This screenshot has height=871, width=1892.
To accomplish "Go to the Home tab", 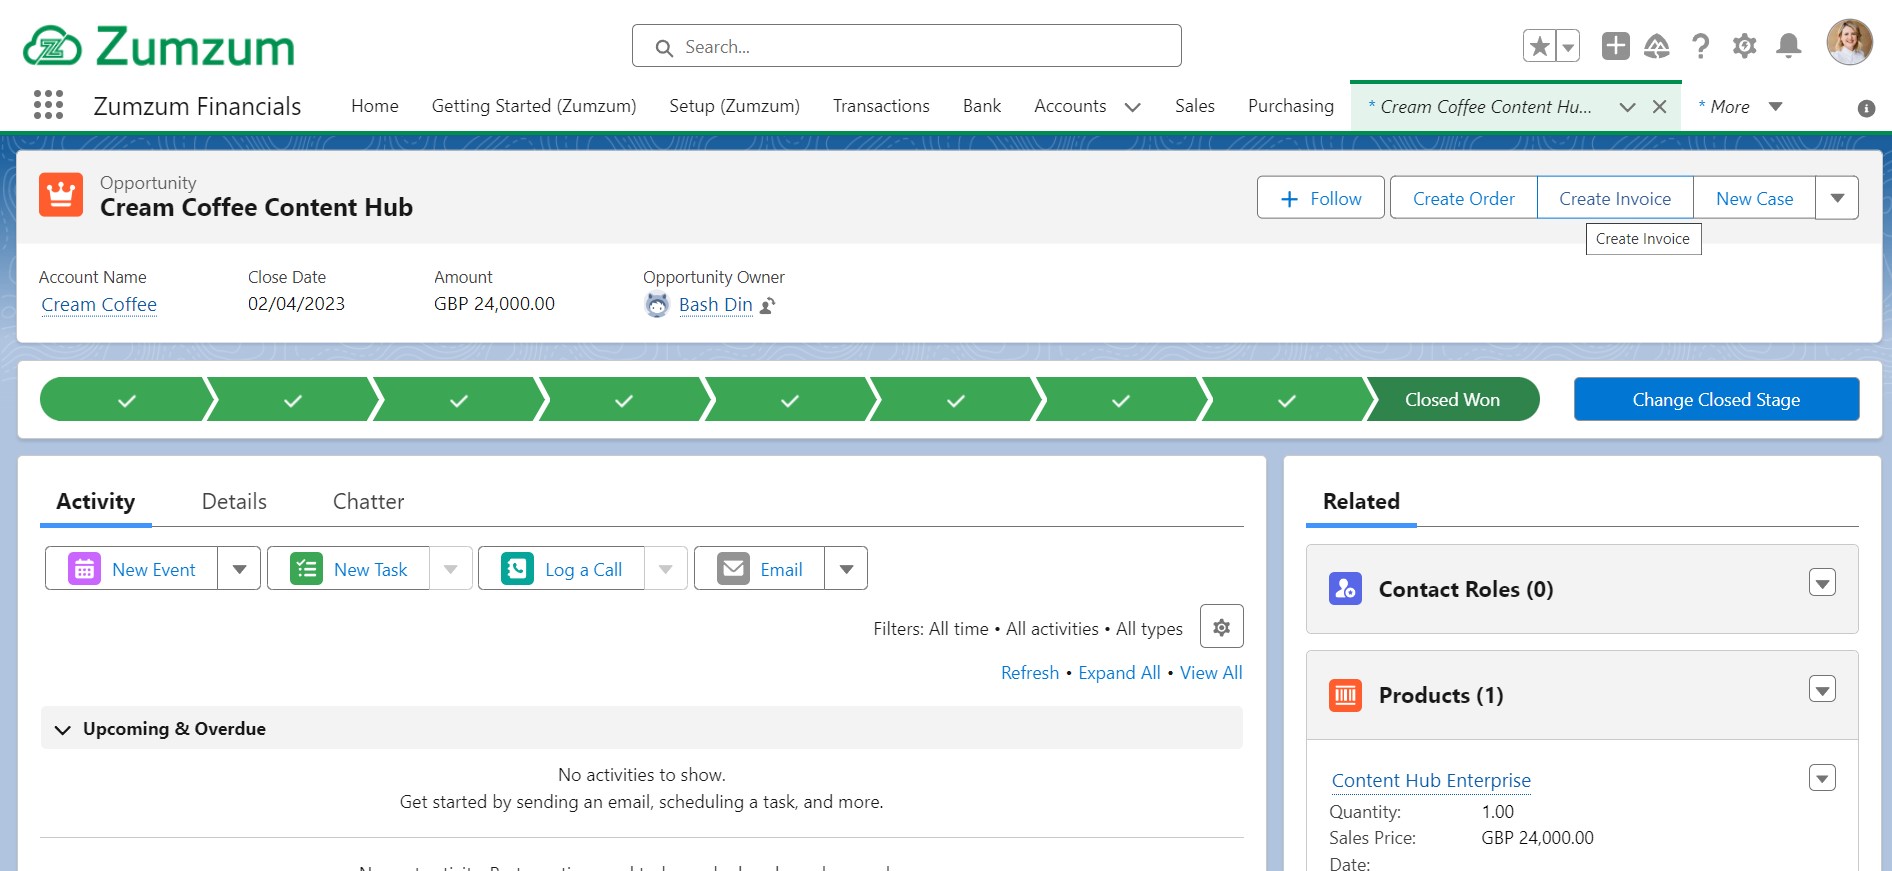I will (375, 106).
